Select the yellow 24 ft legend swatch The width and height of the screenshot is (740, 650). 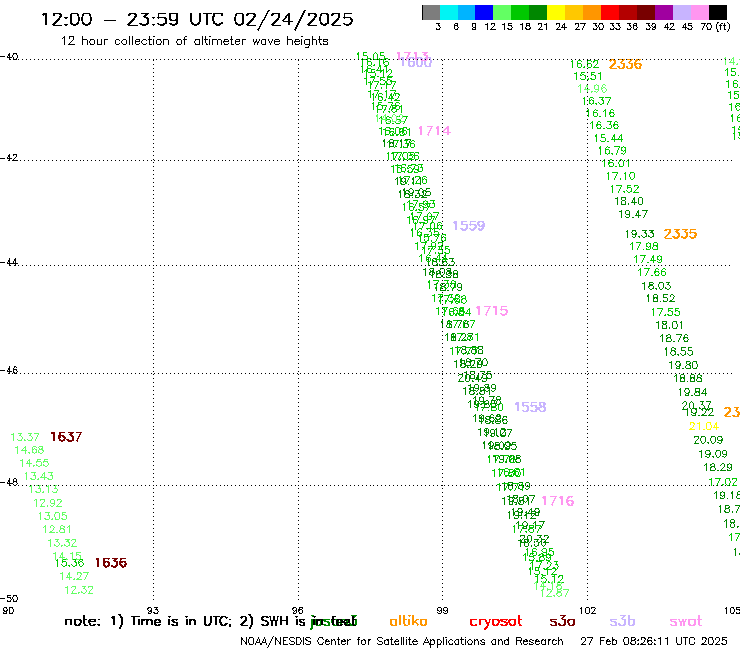[556, 12]
